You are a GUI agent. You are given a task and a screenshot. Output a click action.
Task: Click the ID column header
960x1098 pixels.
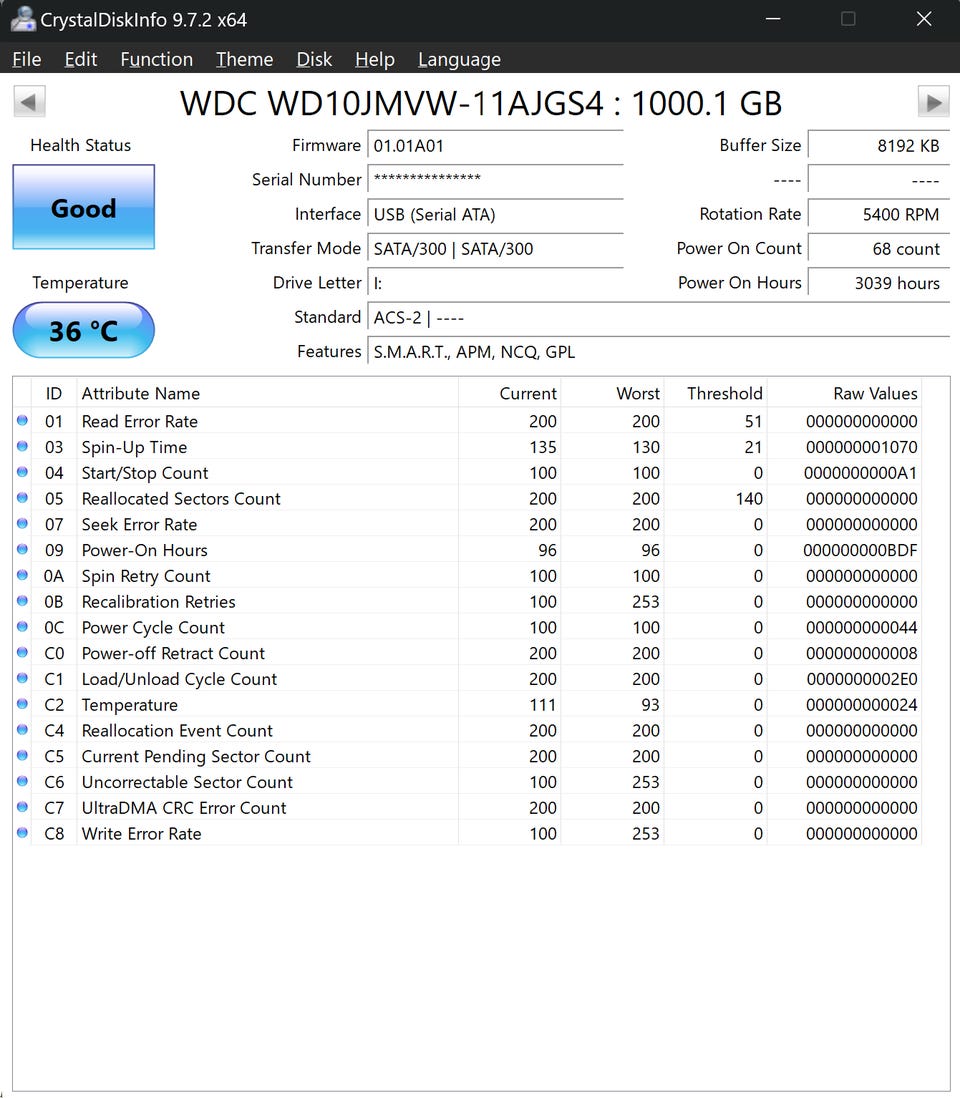click(54, 394)
